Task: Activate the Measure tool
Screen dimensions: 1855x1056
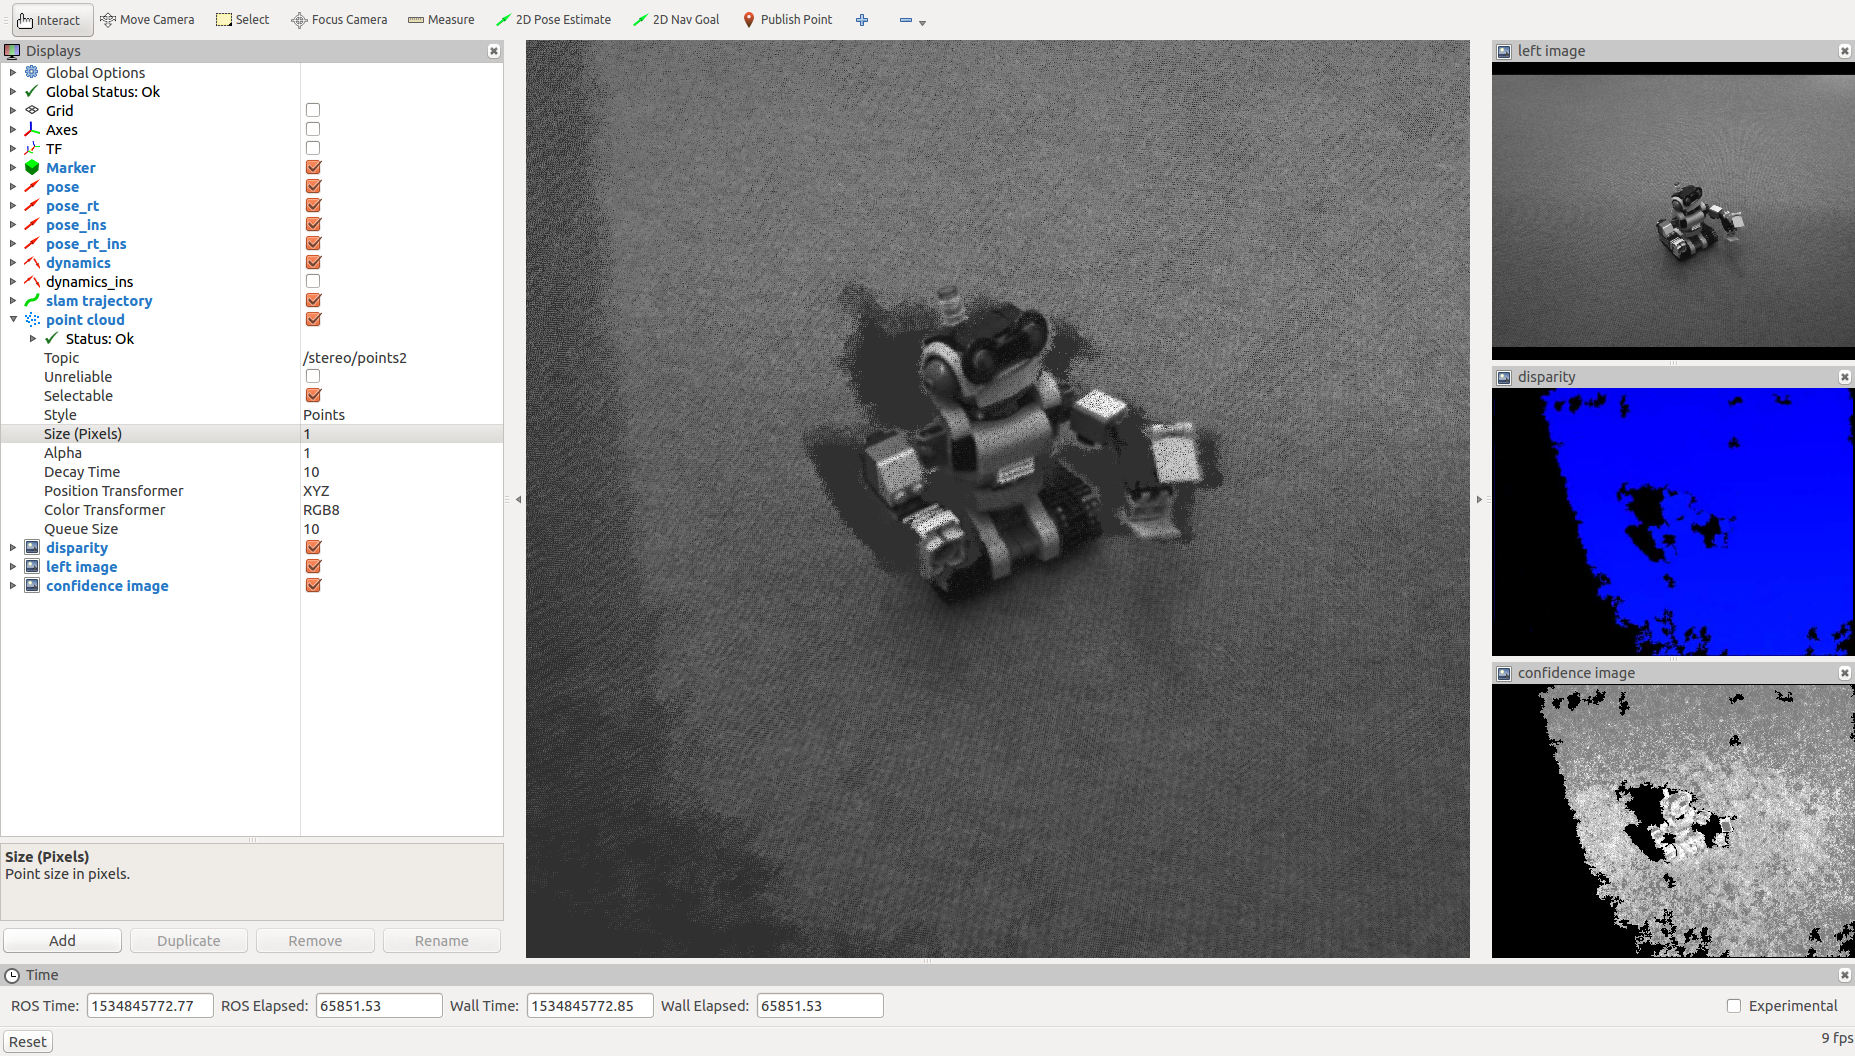Action: (x=441, y=20)
